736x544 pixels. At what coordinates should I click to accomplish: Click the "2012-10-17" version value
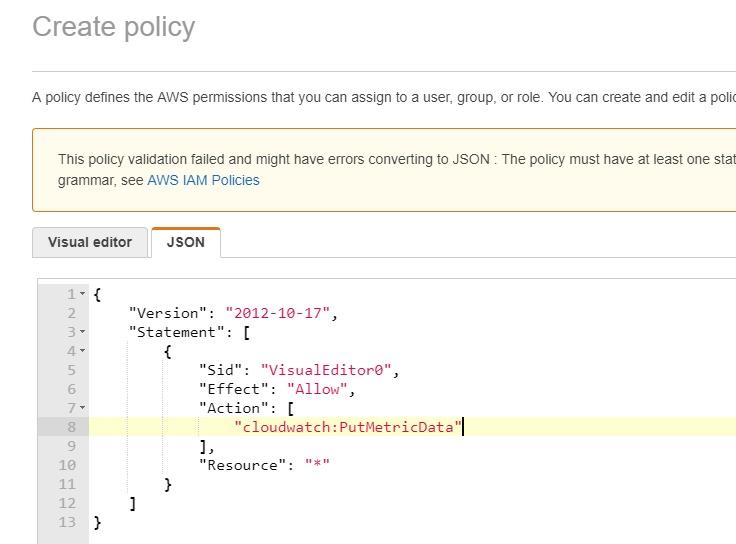[x=277, y=313]
